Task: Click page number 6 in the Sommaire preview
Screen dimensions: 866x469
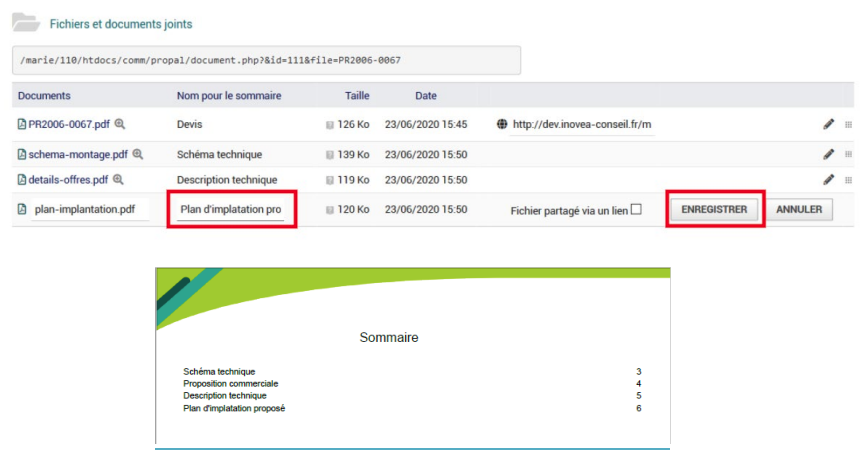Action: [x=638, y=408]
